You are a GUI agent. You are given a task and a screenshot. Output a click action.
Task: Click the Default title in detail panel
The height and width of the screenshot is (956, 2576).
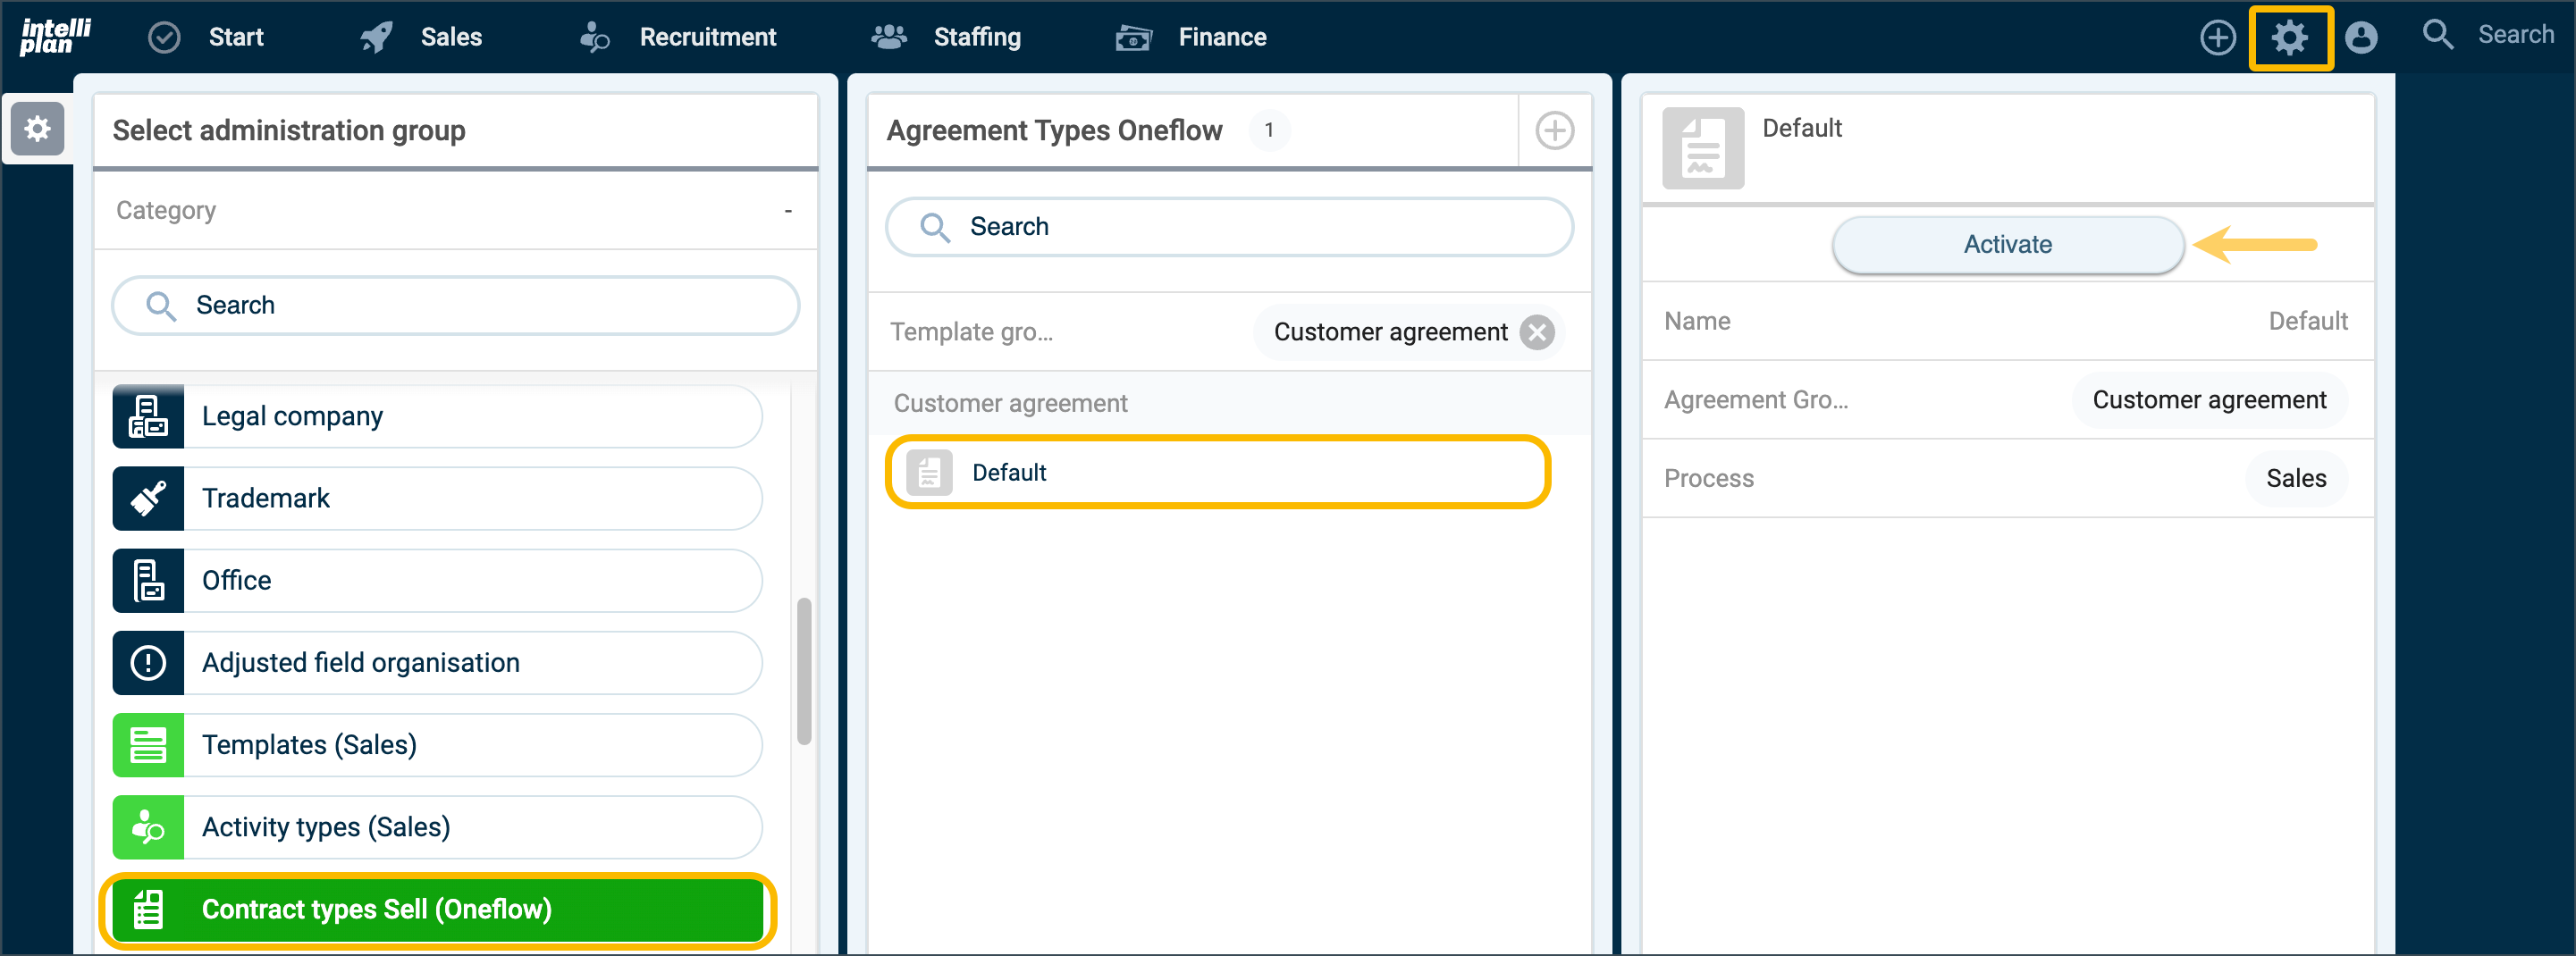point(1801,128)
